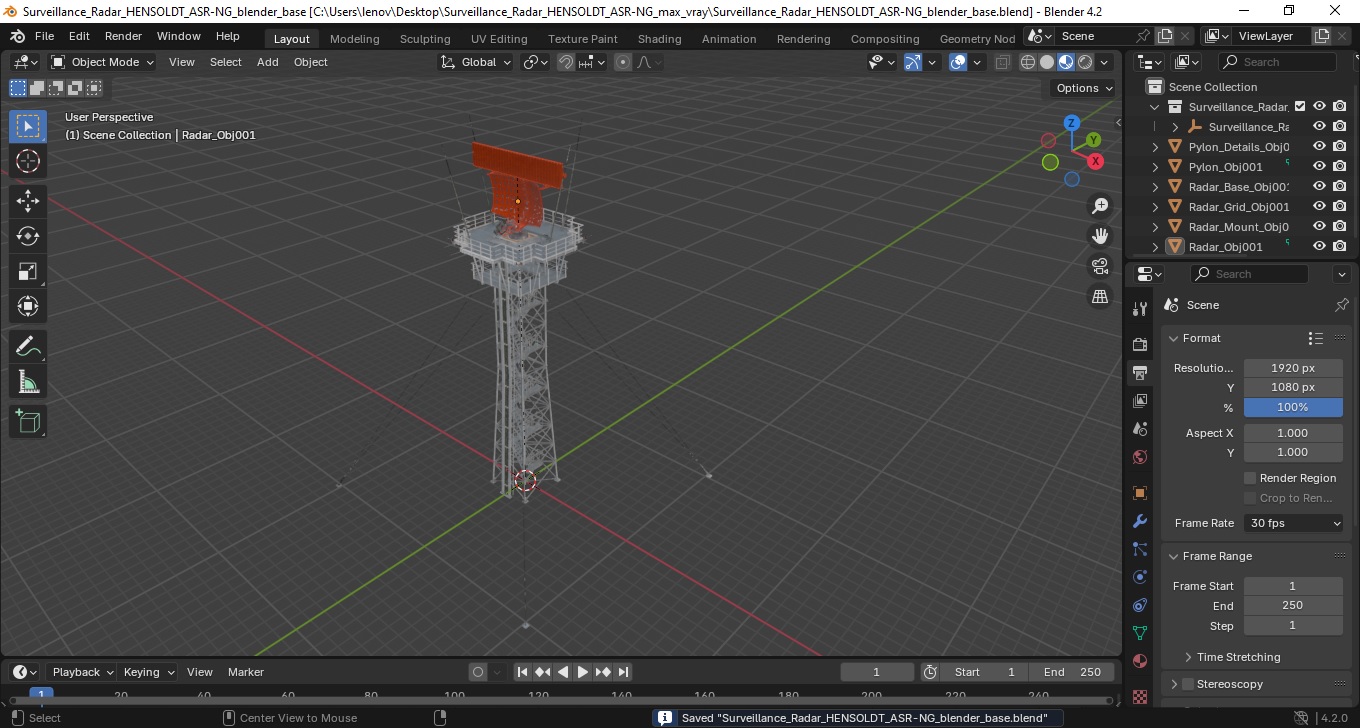Enable the Render Region checkbox
Viewport: 1360px width, 728px height.
[x=1250, y=478]
